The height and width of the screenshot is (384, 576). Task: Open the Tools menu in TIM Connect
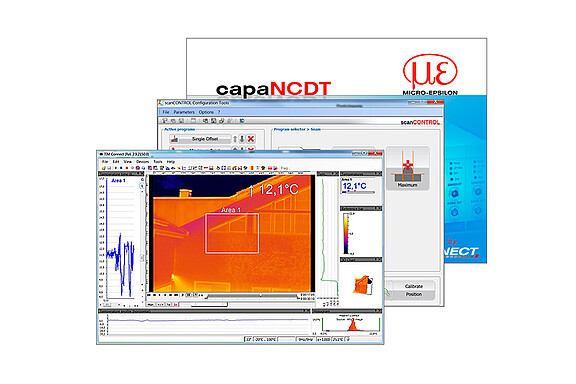click(x=158, y=162)
